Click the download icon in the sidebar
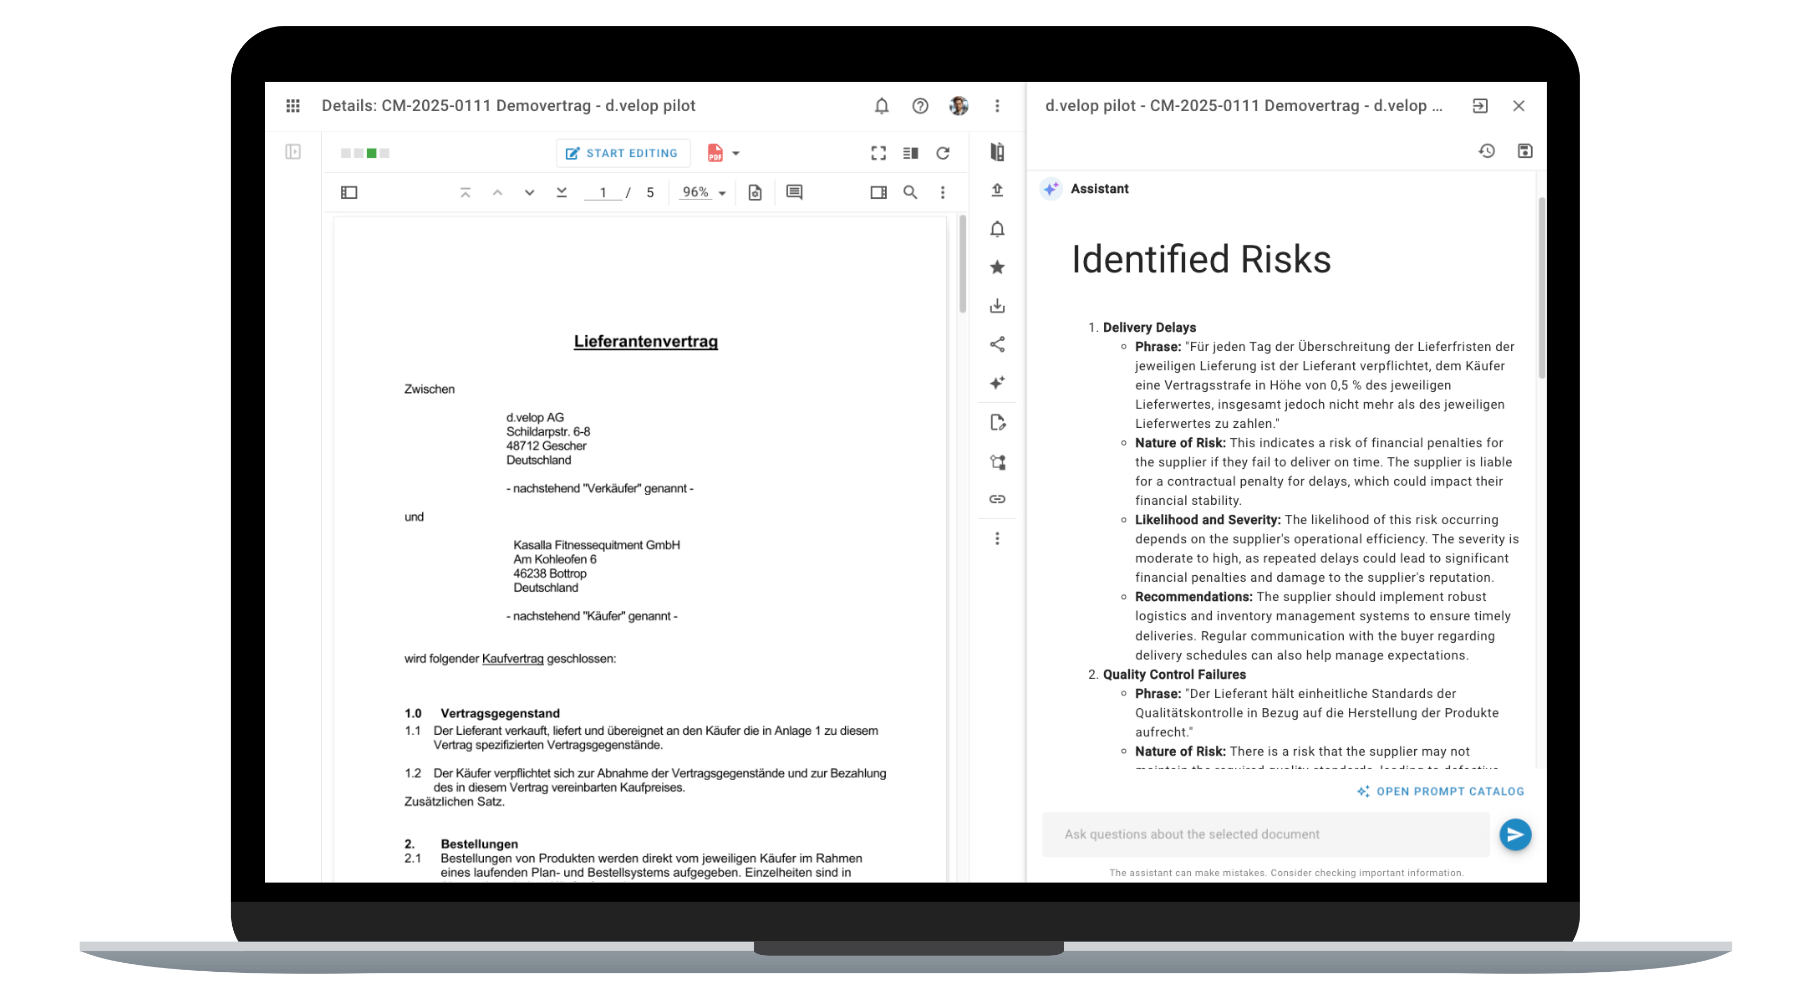Image resolution: width=1800 pixels, height=1000 pixels. (x=997, y=306)
